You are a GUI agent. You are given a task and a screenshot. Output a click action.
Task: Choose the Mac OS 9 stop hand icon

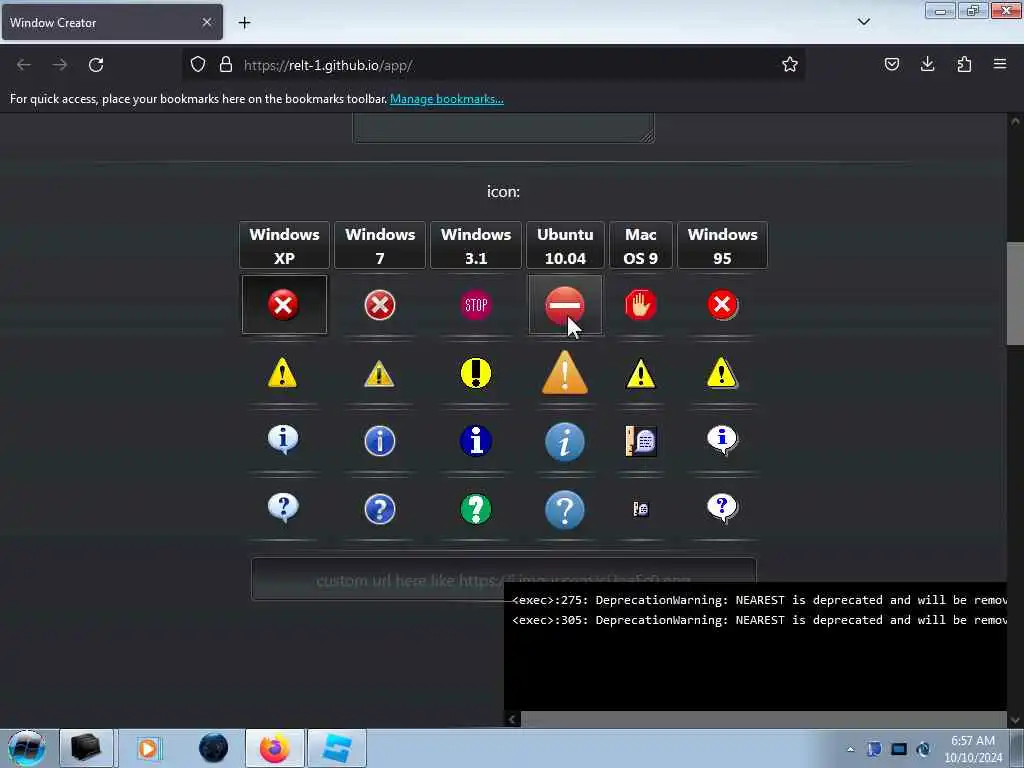(x=640, y=305)
